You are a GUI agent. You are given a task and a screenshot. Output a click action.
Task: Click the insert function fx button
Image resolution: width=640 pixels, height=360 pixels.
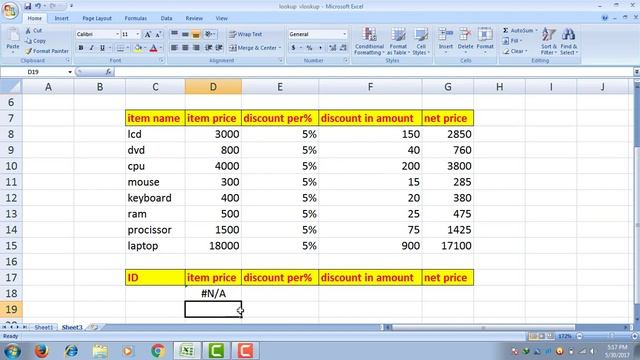(x=108, y=72)
